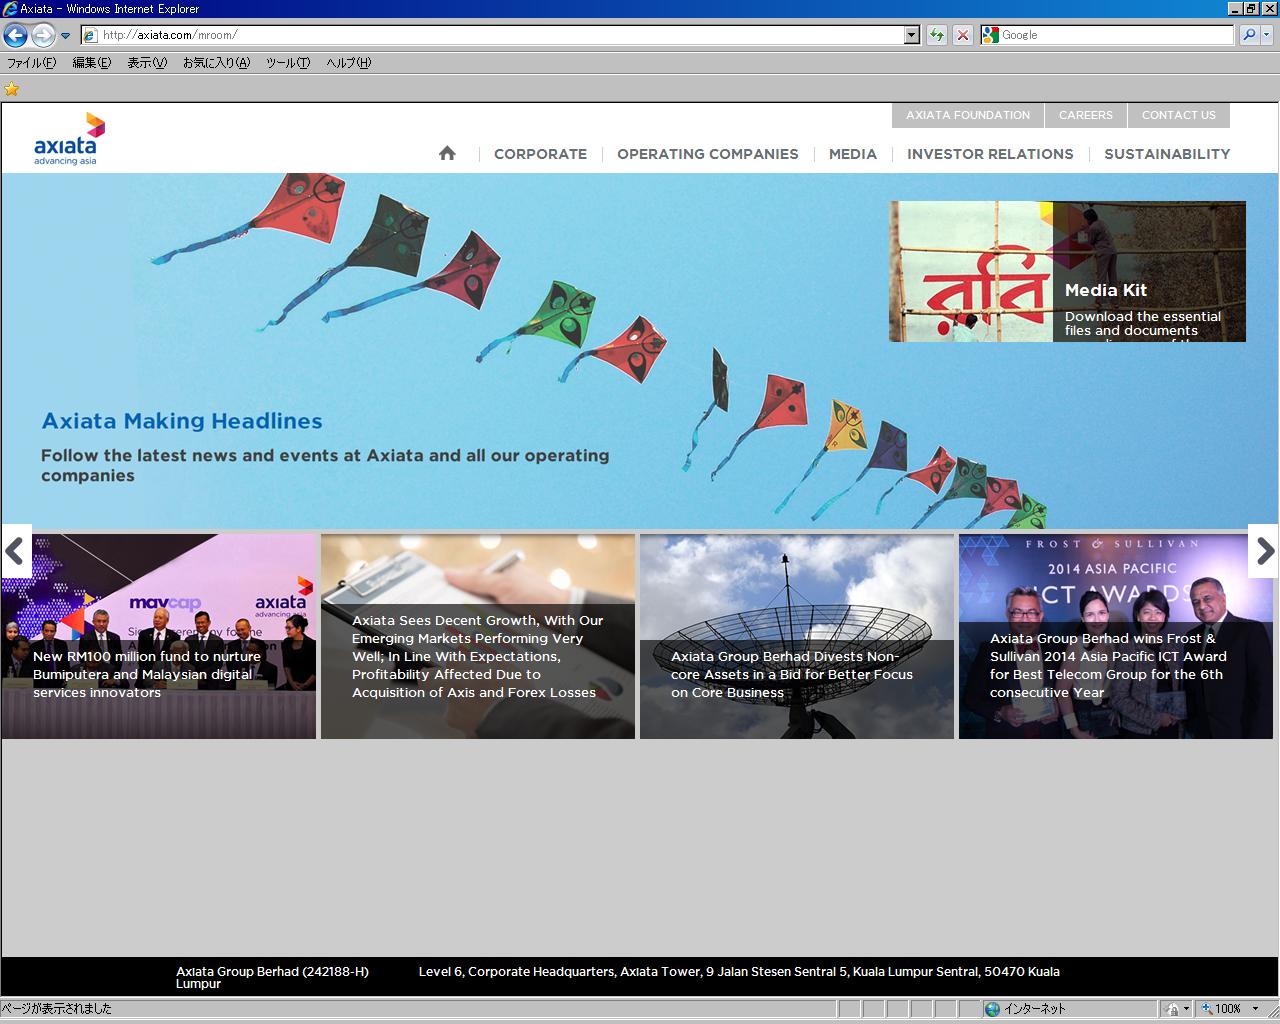Open the INVESTOR RELATIONS navigation item
Screen dimensions: 1280x1024
pyautogui.click(x=990, y=154)
